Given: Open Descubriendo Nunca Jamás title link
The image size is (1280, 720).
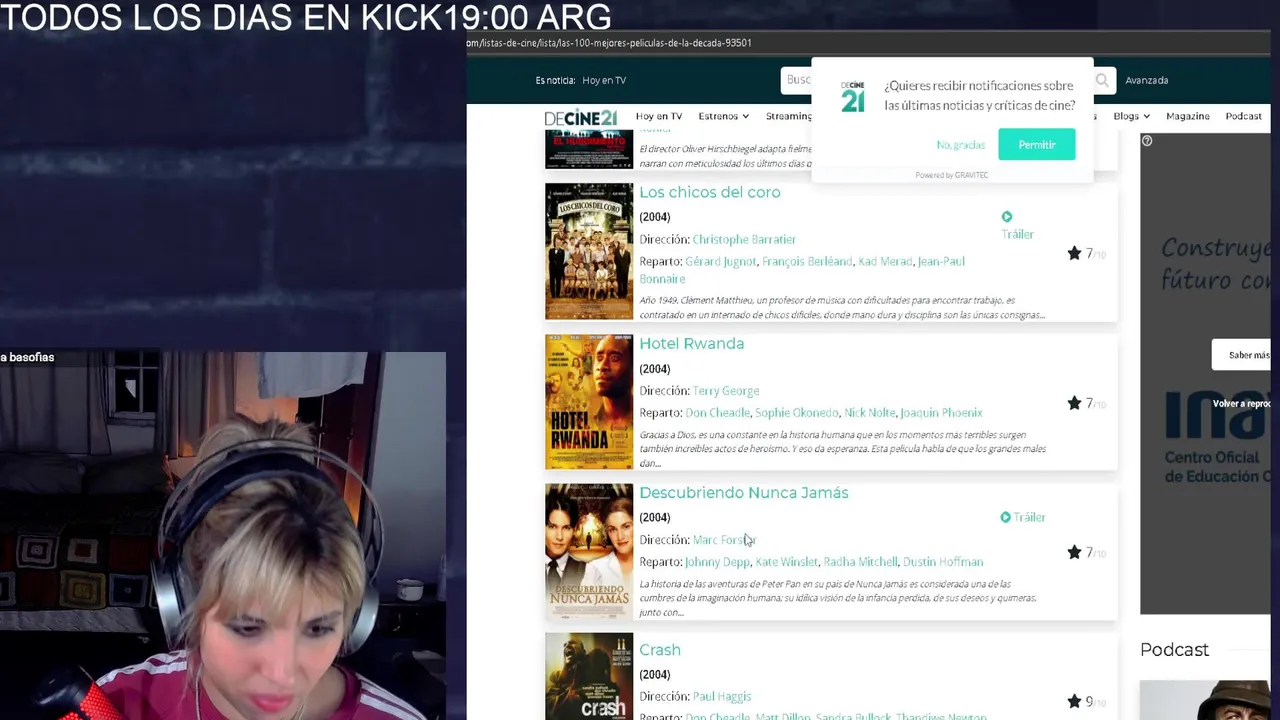Looking at the screenshot, I should click(x=743, y=492).
